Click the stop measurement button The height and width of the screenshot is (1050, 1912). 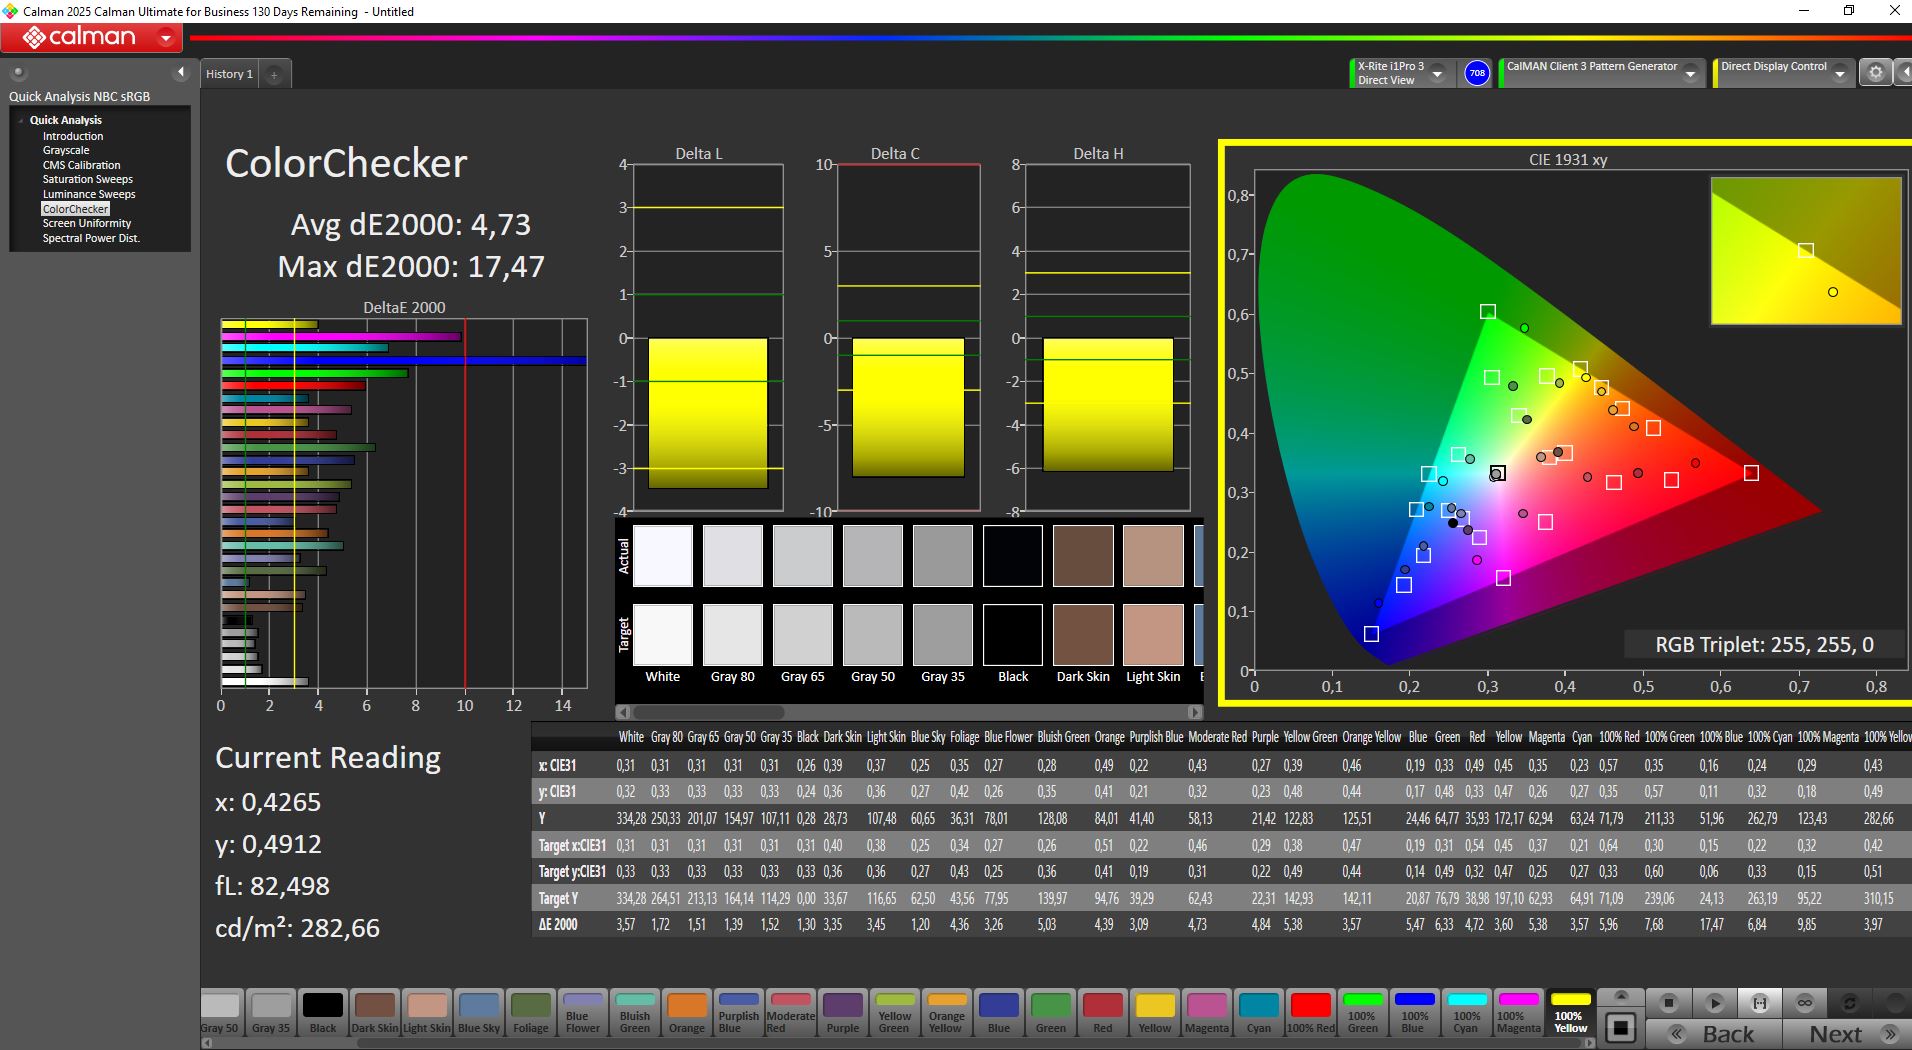(x=1668, y=1002)
